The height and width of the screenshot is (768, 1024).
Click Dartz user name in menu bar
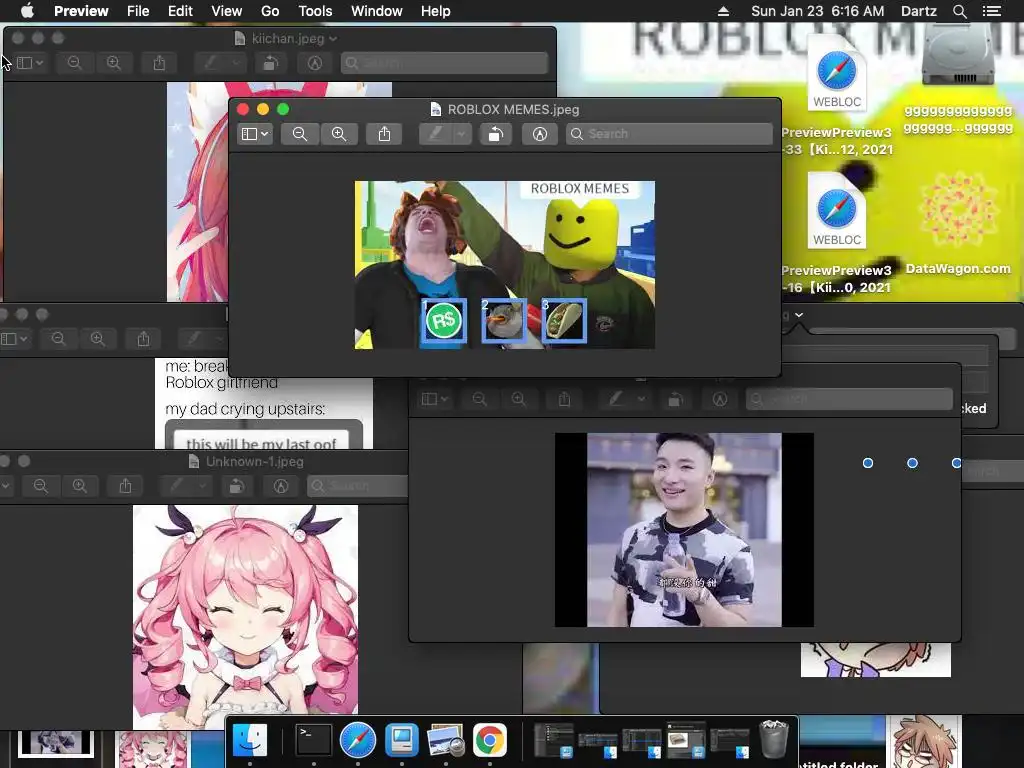918,11
